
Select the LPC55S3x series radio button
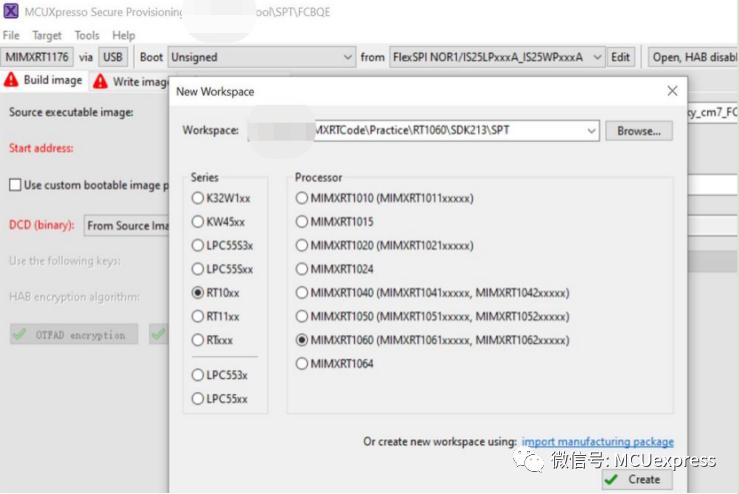197,245
